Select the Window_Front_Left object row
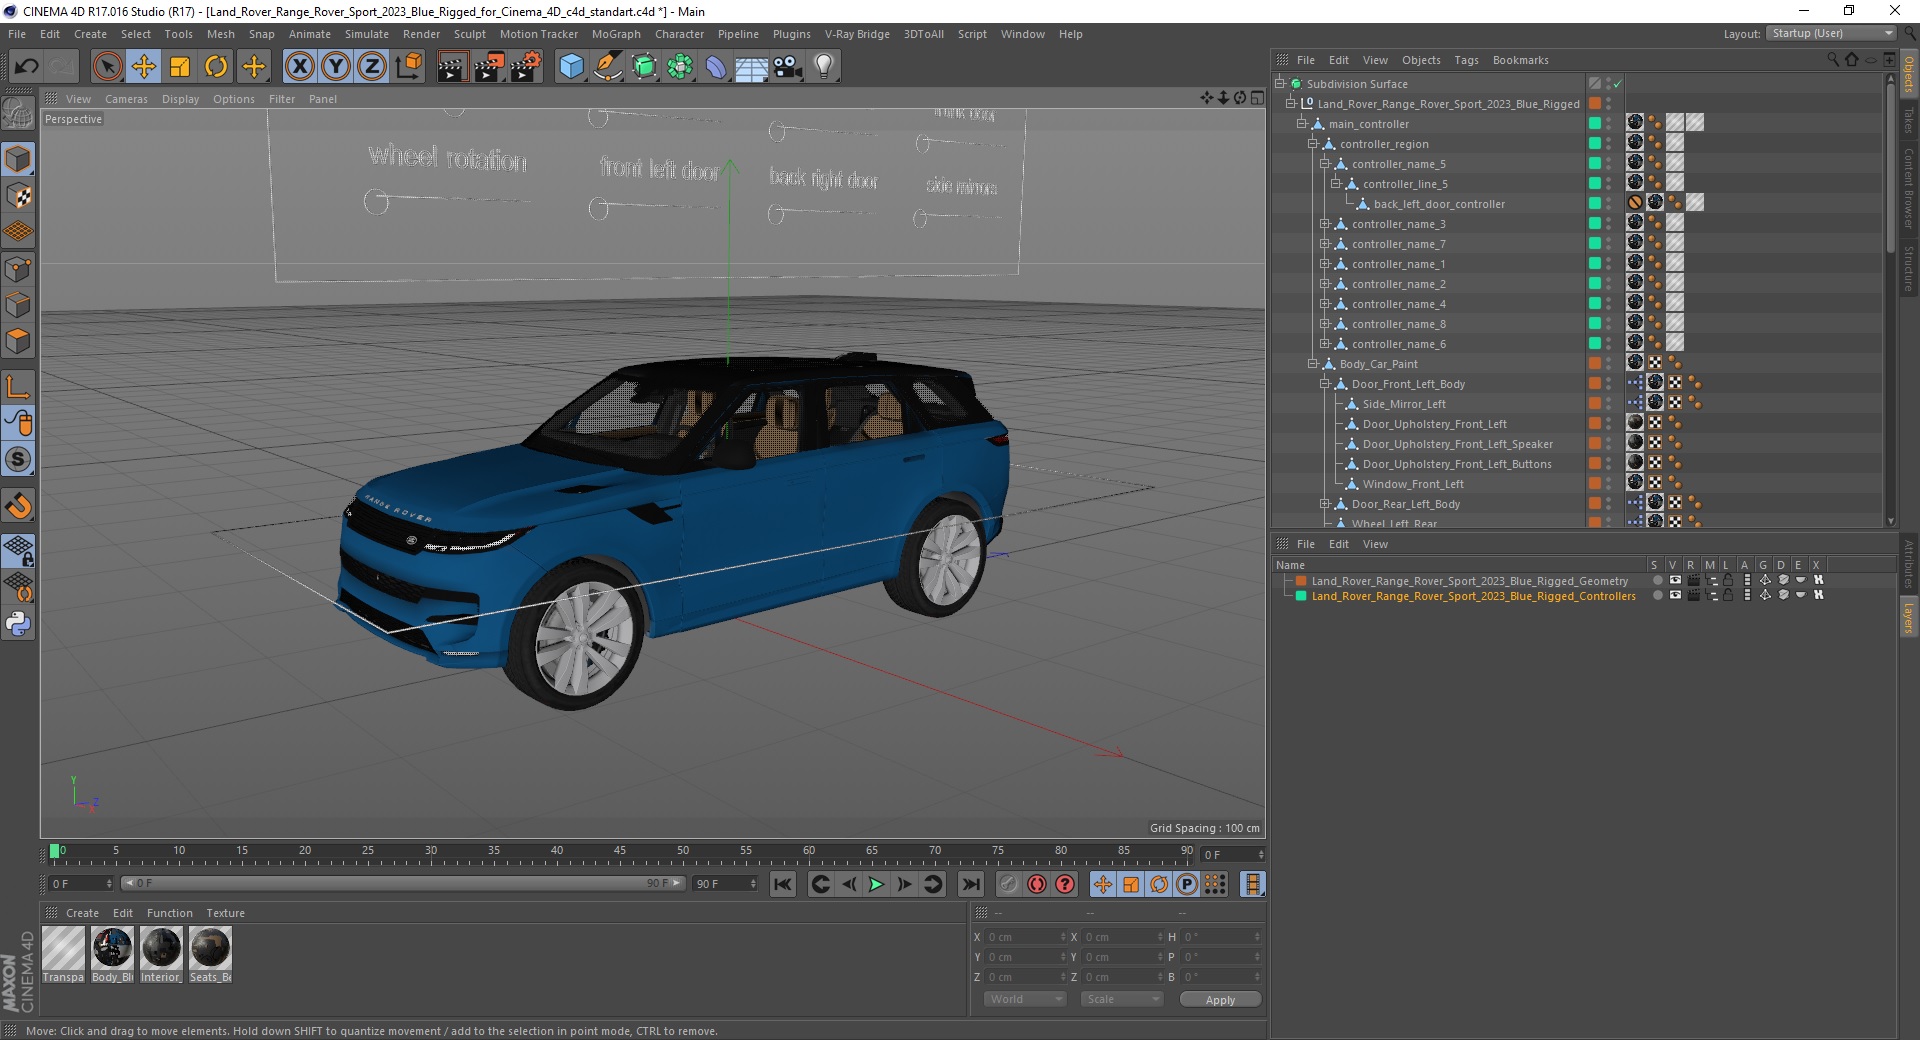Screen dimensions: 1920x1040 click(x=1412, y=484)
